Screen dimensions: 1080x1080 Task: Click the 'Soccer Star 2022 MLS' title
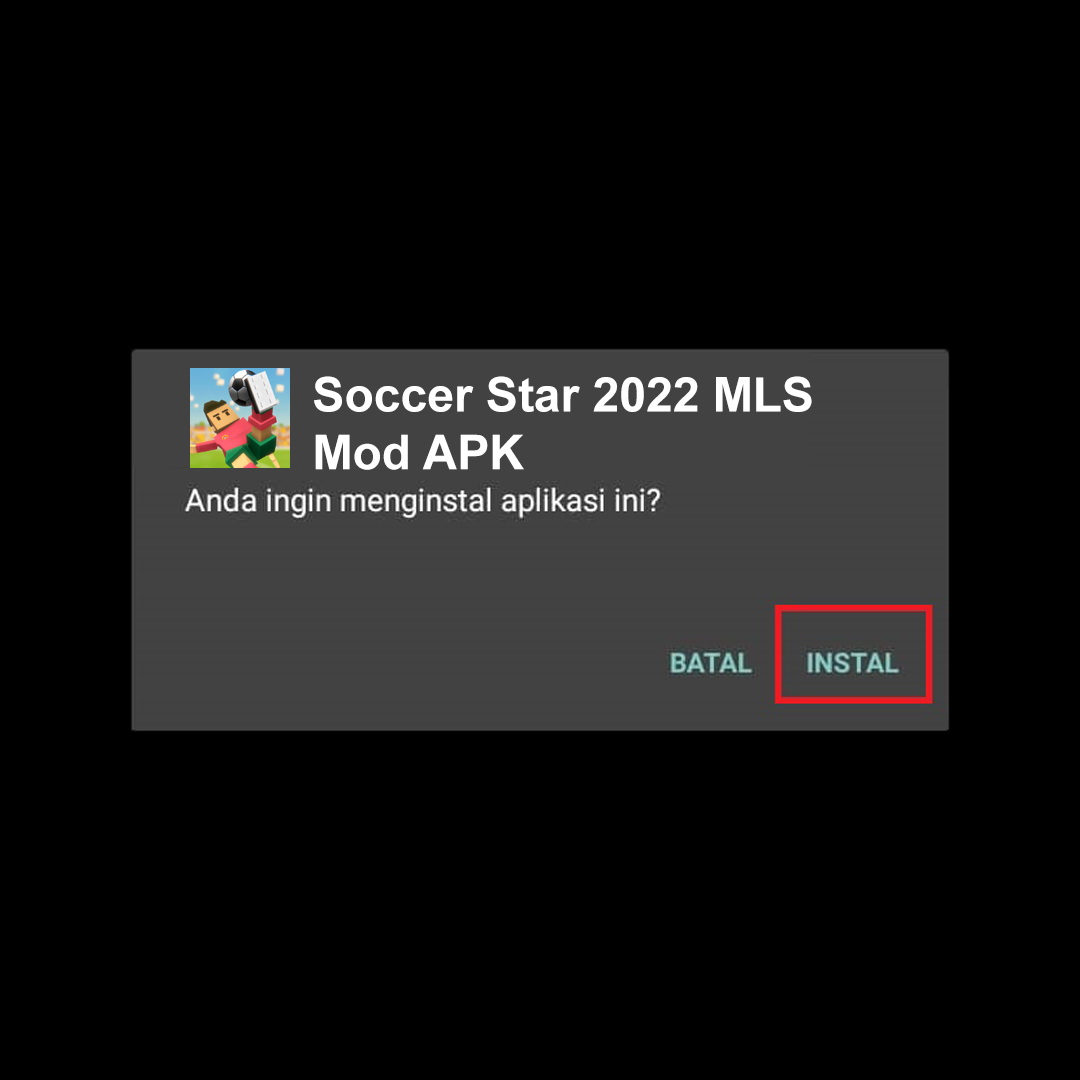coord(562,395)
